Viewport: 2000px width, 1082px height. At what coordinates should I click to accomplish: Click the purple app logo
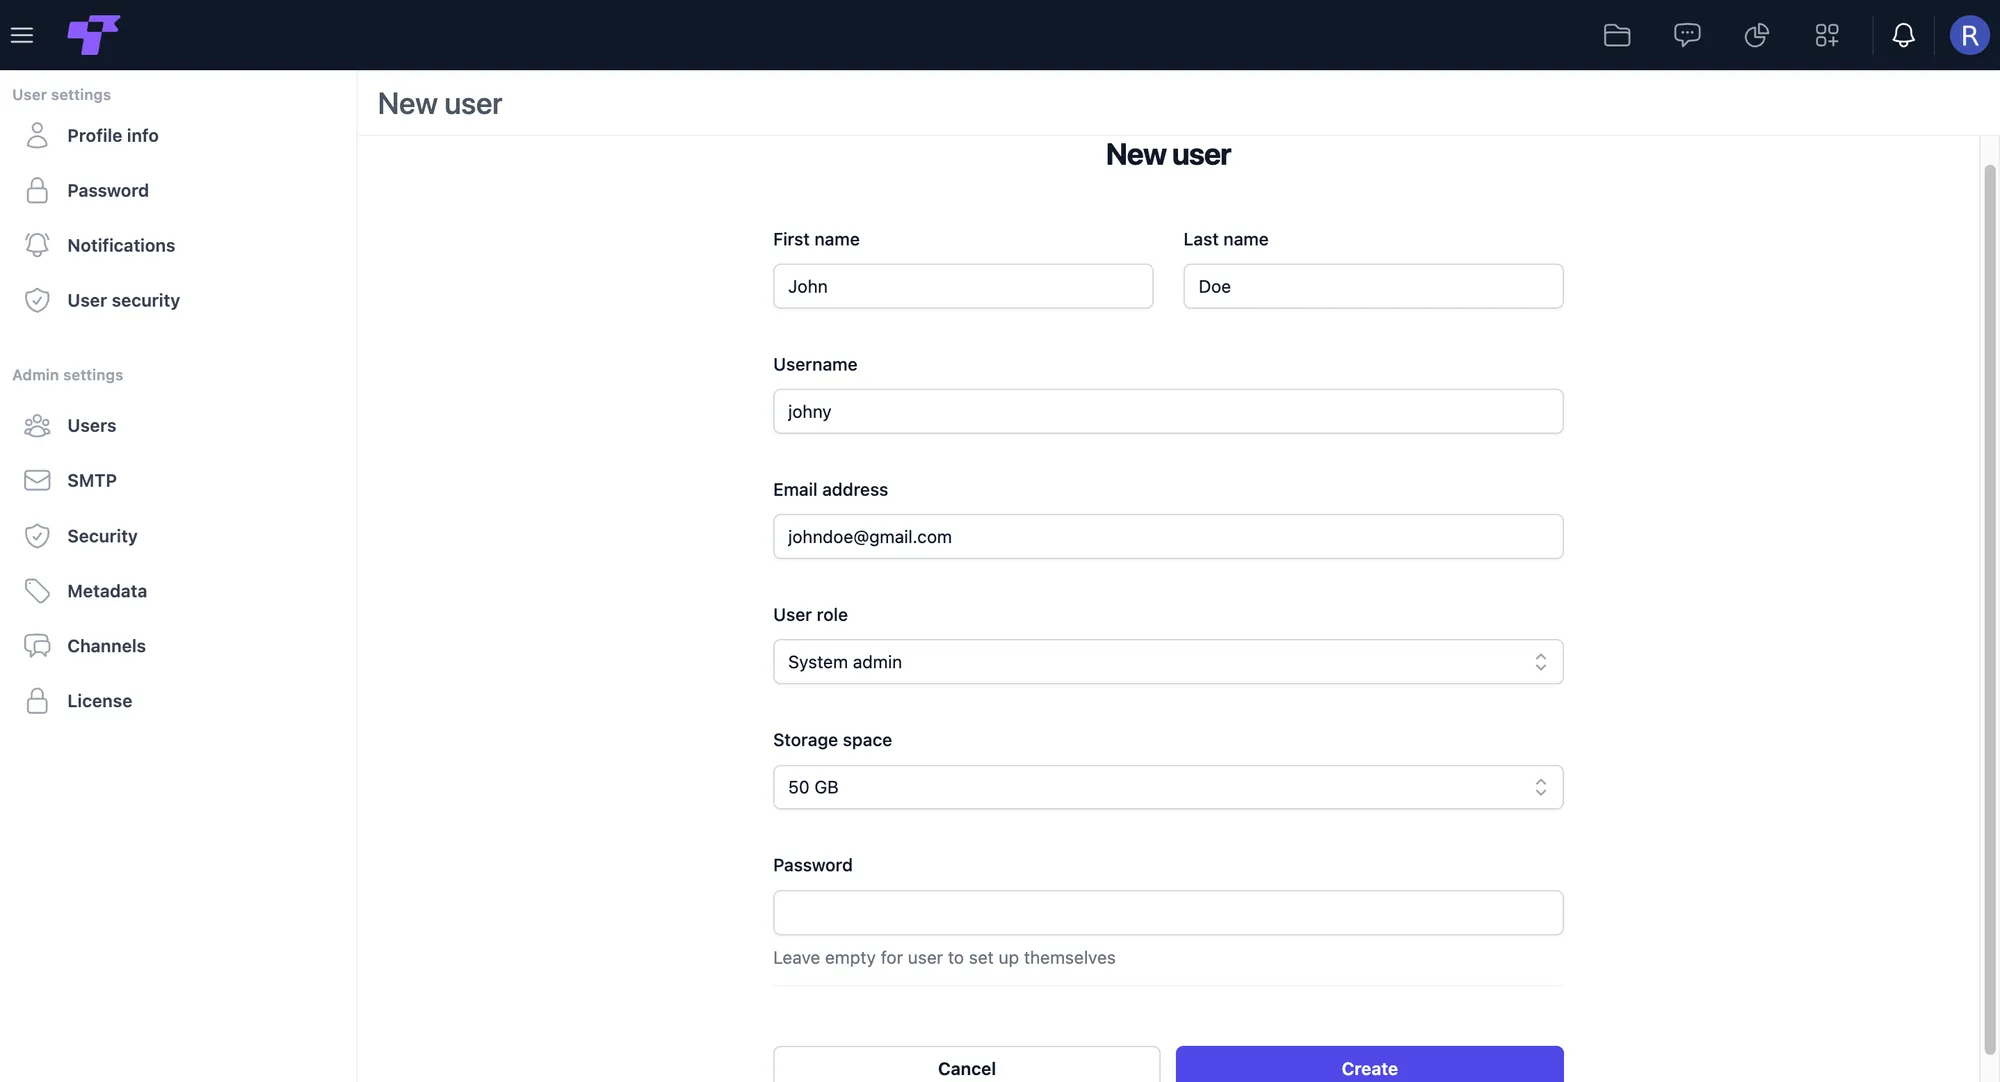click(x=94, y=35)
